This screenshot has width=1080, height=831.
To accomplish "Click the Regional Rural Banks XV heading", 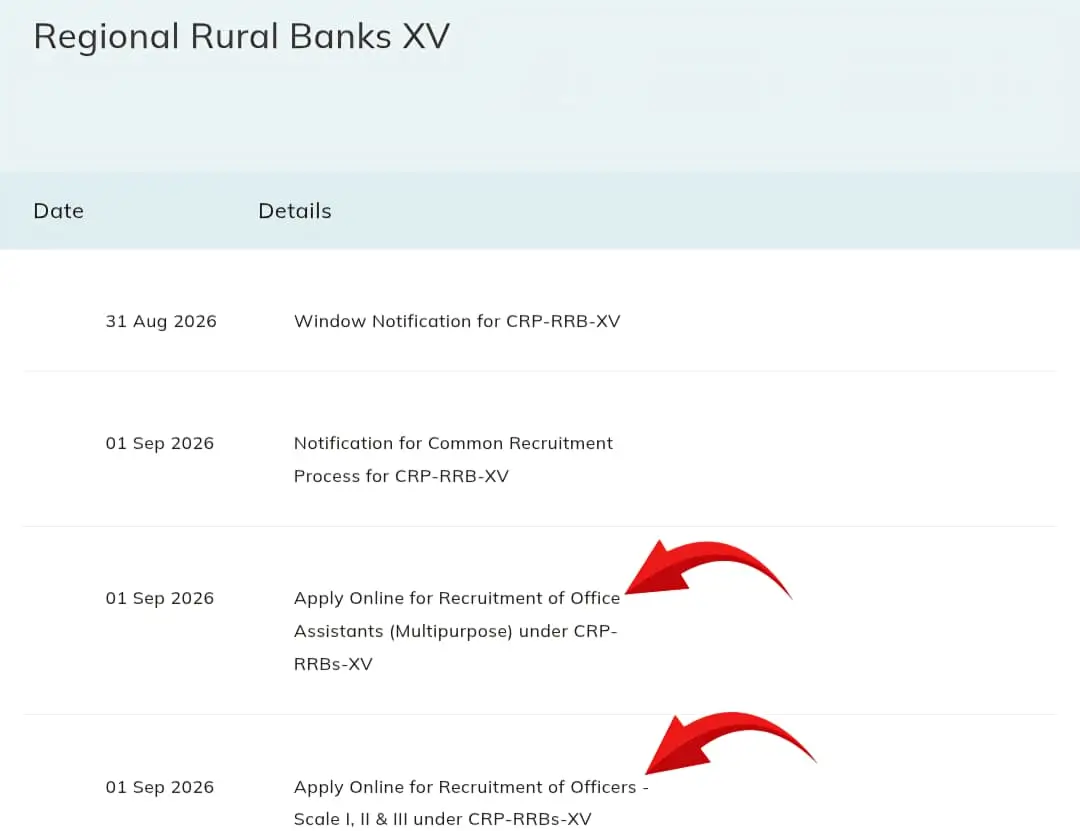I will (242, 37).
